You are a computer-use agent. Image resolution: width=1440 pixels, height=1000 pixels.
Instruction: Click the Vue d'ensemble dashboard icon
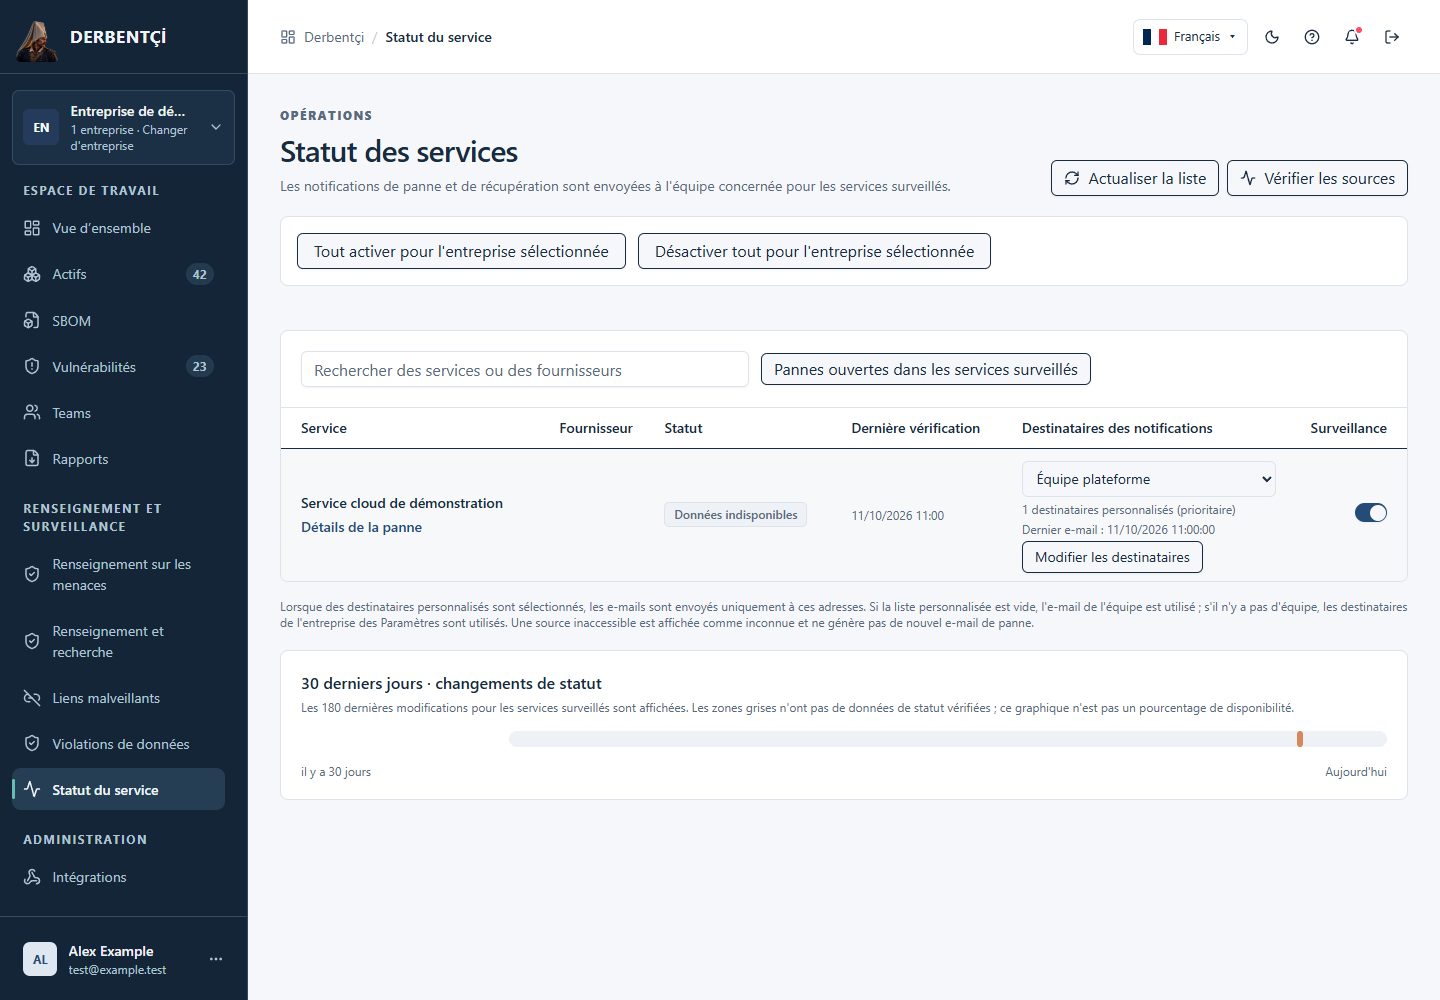32,228
